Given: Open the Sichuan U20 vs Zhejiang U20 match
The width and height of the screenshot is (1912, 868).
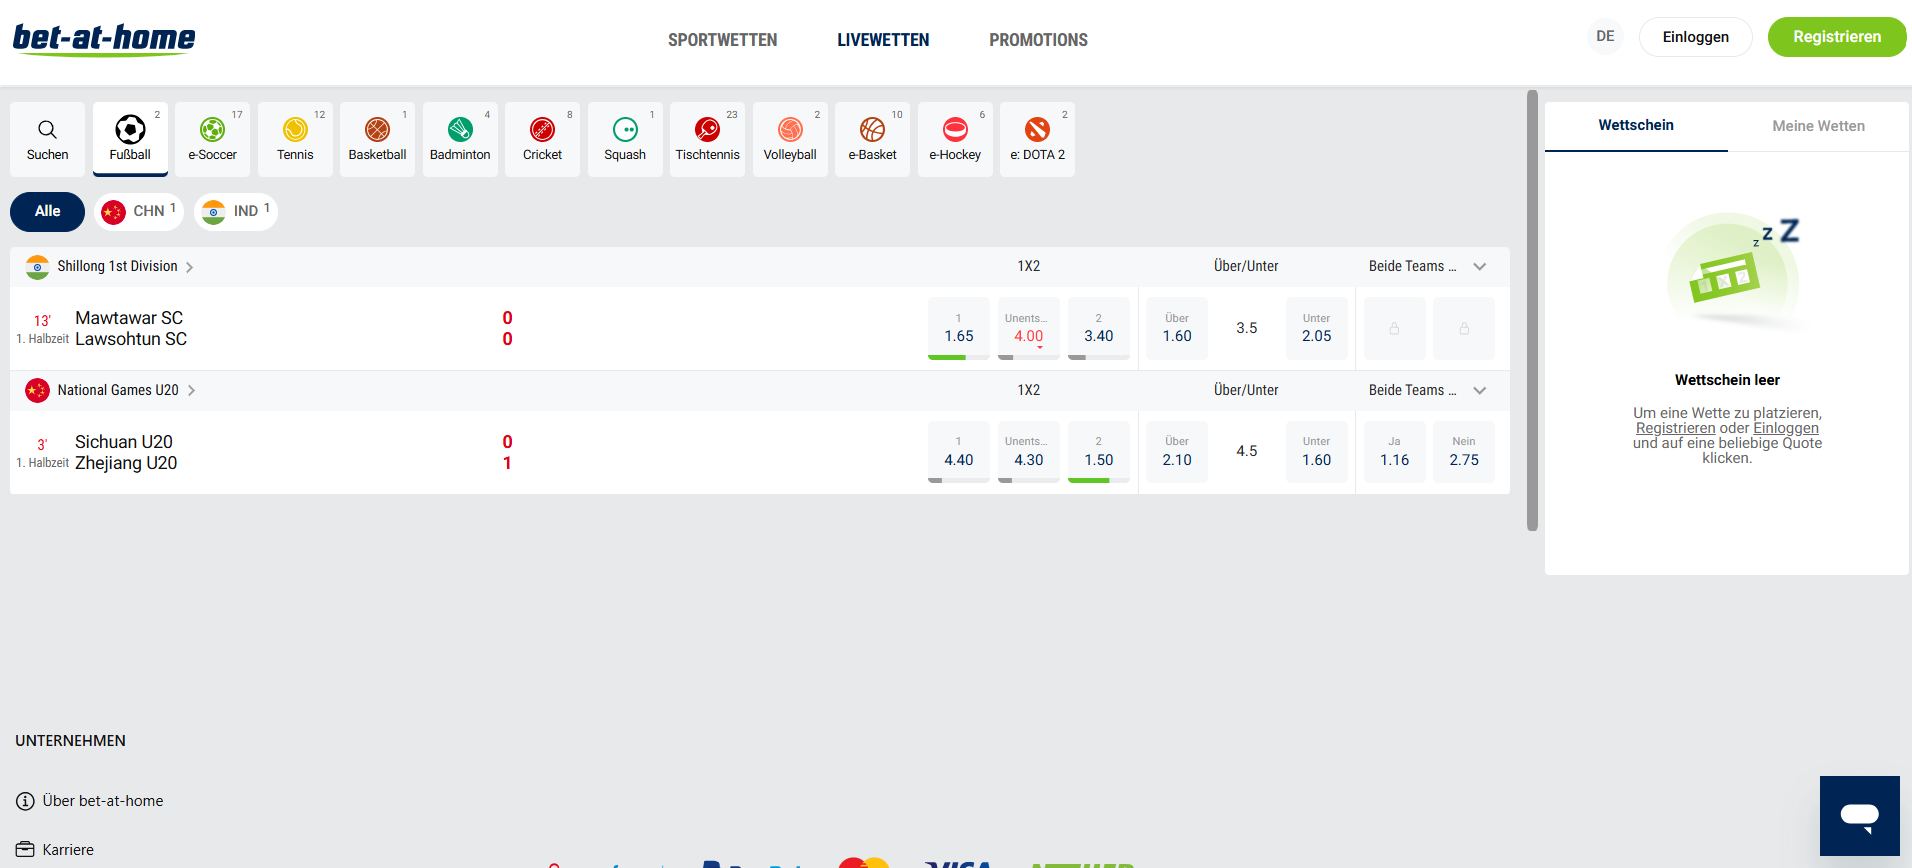Looking at the screenshot, I should coord(126,452).
